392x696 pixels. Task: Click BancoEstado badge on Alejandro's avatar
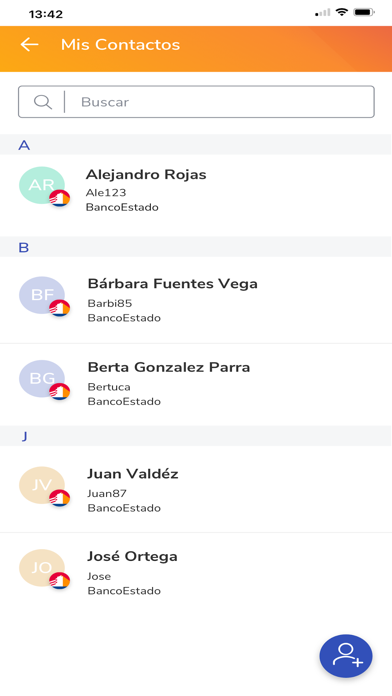click(x=59, y=198)
